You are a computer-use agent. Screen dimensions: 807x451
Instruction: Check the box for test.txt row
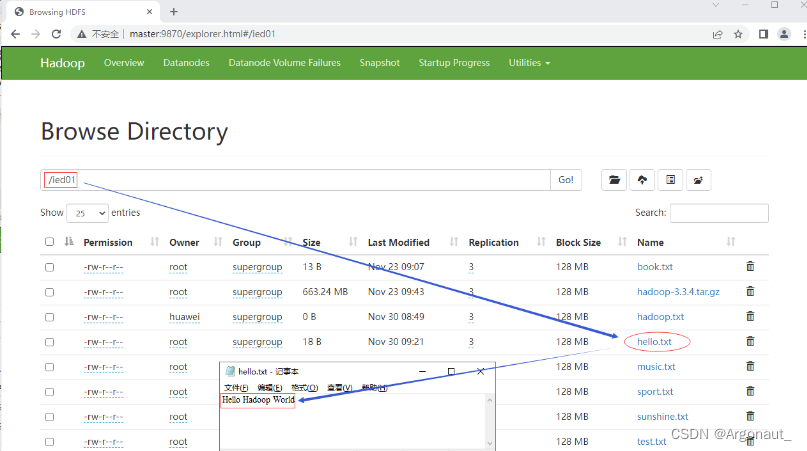coord(49,442)
